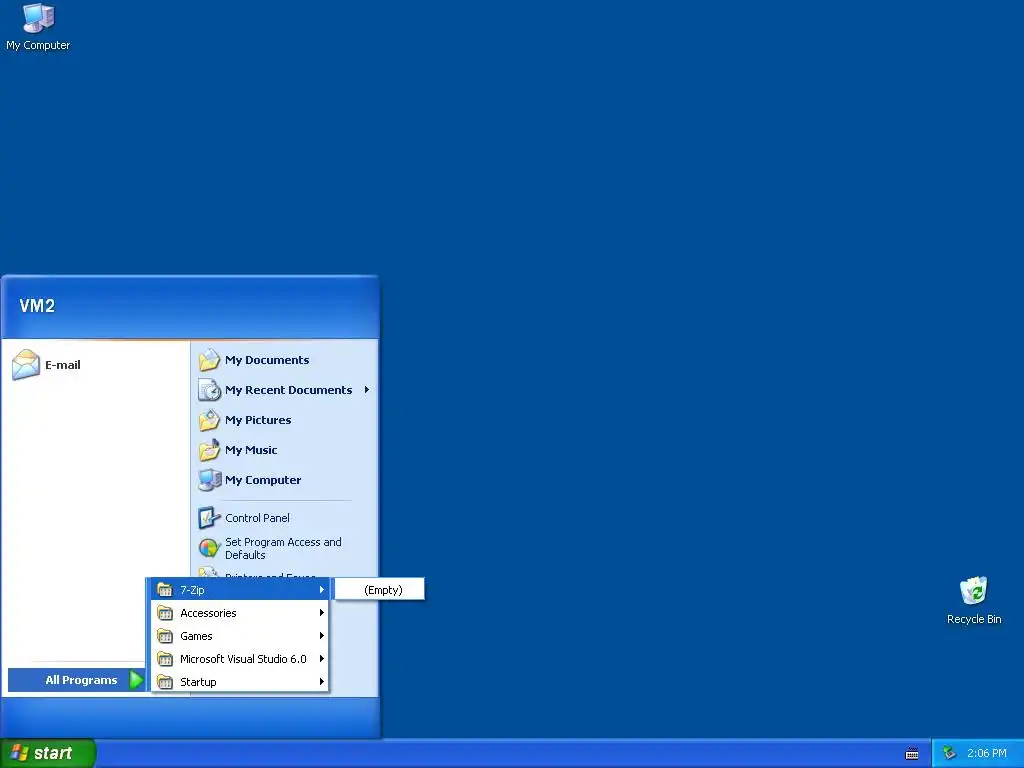Click My Recent Documents label

tap(289, 390)
